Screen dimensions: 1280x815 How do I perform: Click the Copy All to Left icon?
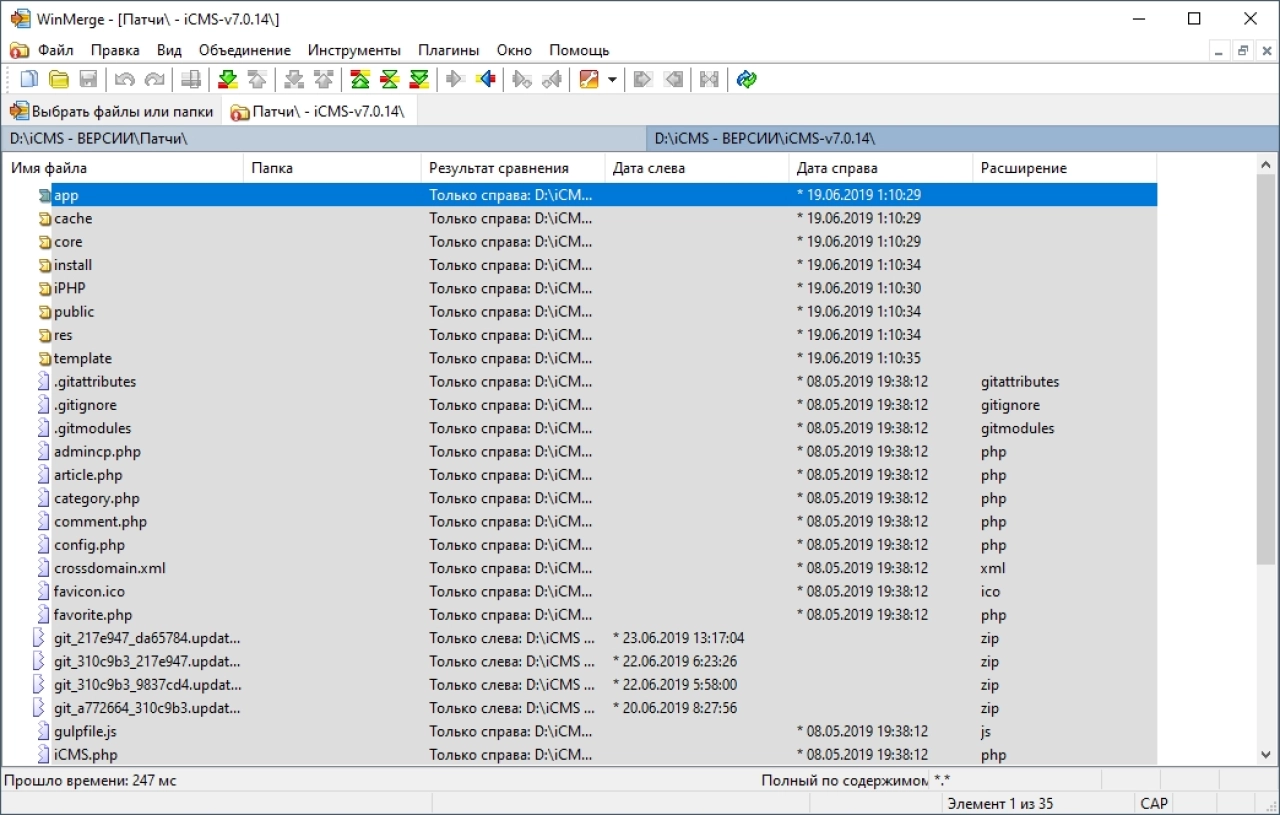(673, 79)
